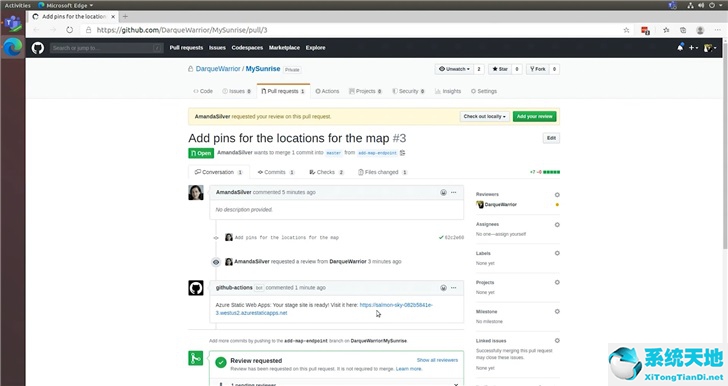The height and width of the screenshot is (386, 728).
Task: Open the Edge profile icon
Action: [700, 30]
